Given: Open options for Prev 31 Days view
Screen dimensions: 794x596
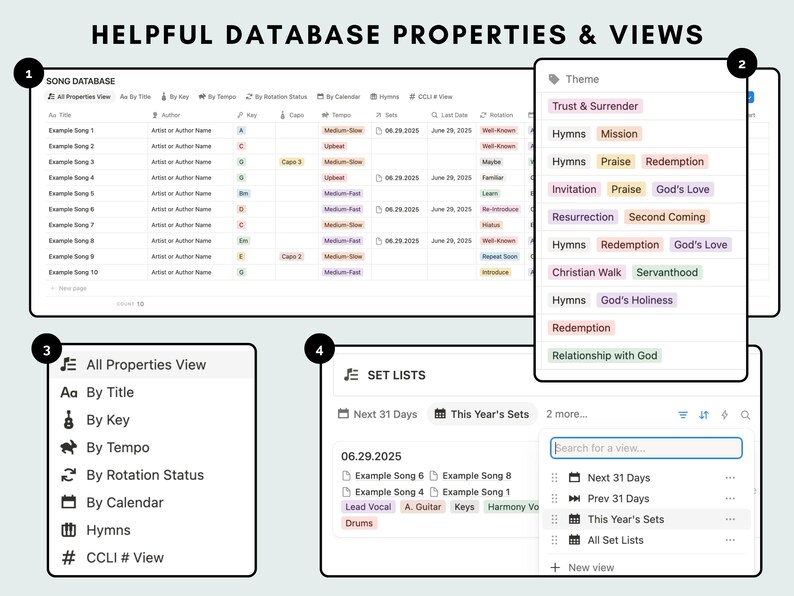Looking at the screenshot, I should point(730,498).
